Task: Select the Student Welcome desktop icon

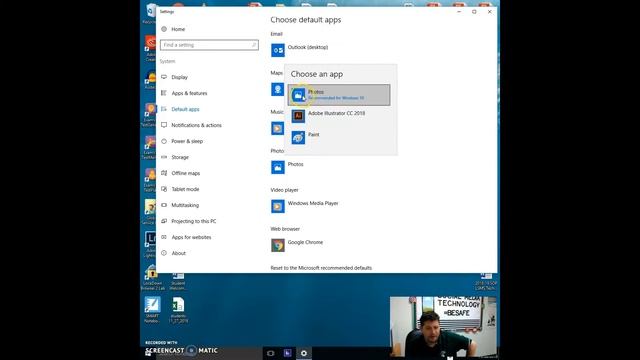Action: pyautogui.click(x=178, y=281)
